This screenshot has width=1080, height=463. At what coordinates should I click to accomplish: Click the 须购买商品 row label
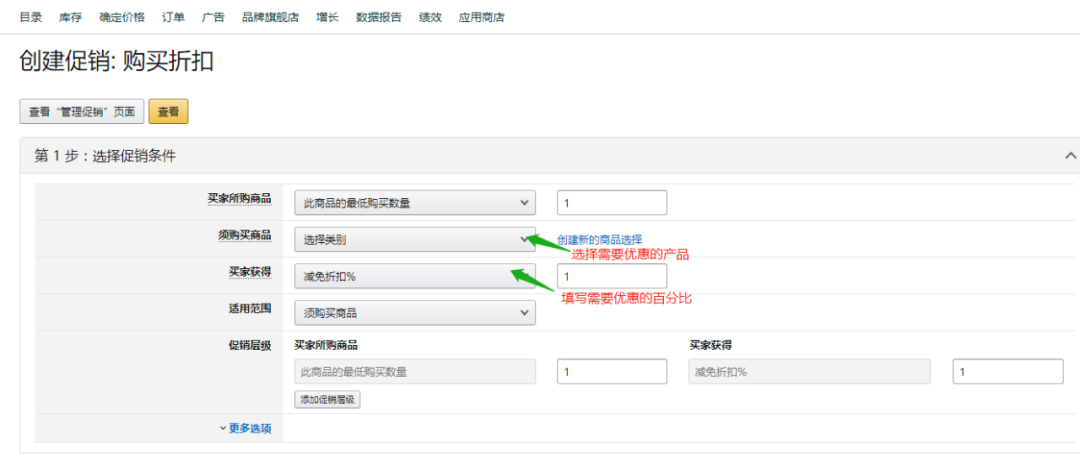[x=245, y=235]
